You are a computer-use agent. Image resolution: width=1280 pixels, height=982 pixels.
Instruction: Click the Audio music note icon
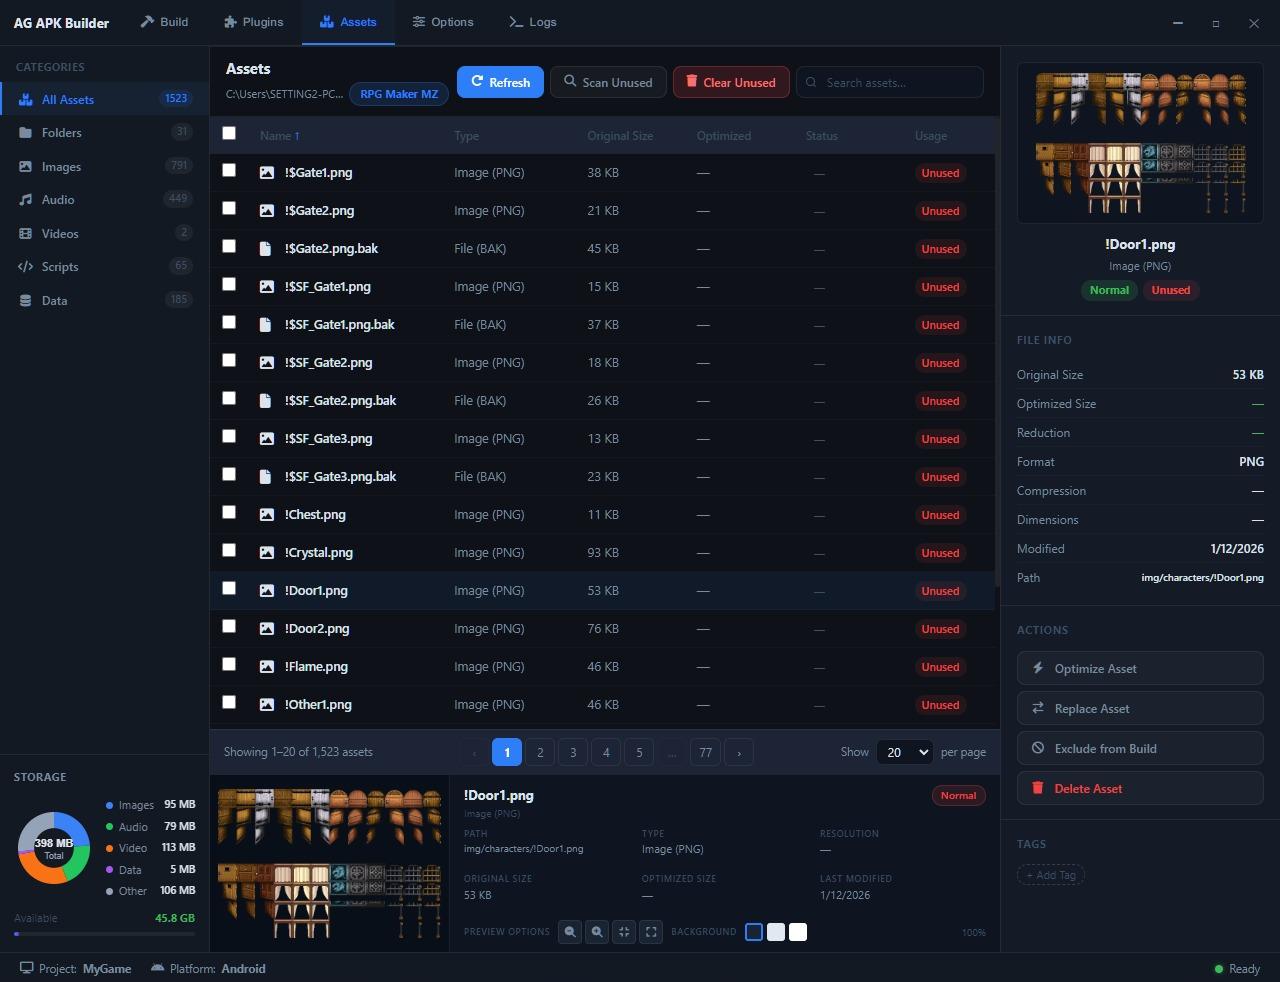(x=25, y=199)
